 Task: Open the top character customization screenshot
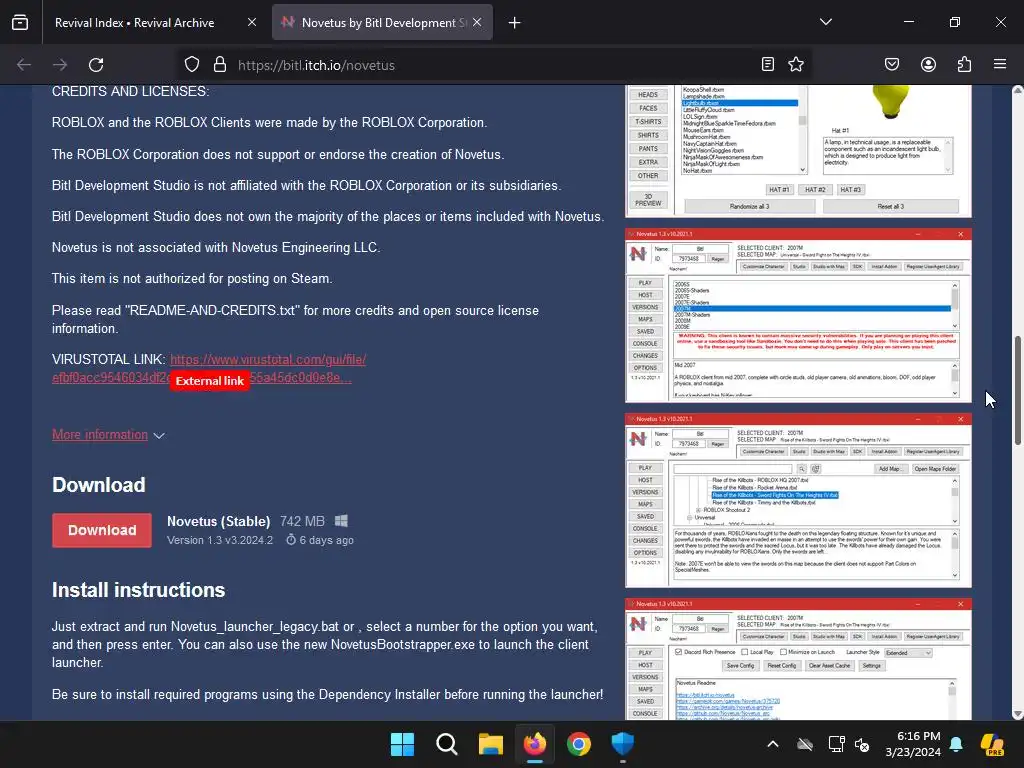click(x=798, y=151)
